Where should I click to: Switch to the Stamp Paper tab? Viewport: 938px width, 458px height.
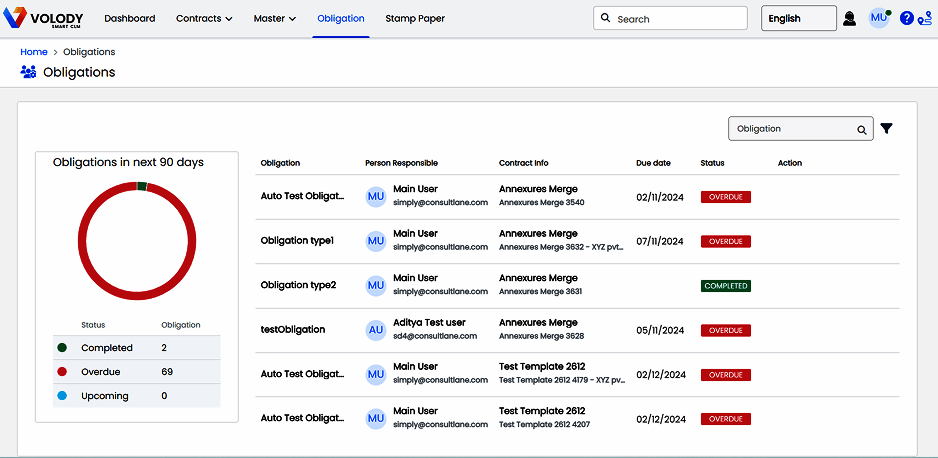click(415, 18)
